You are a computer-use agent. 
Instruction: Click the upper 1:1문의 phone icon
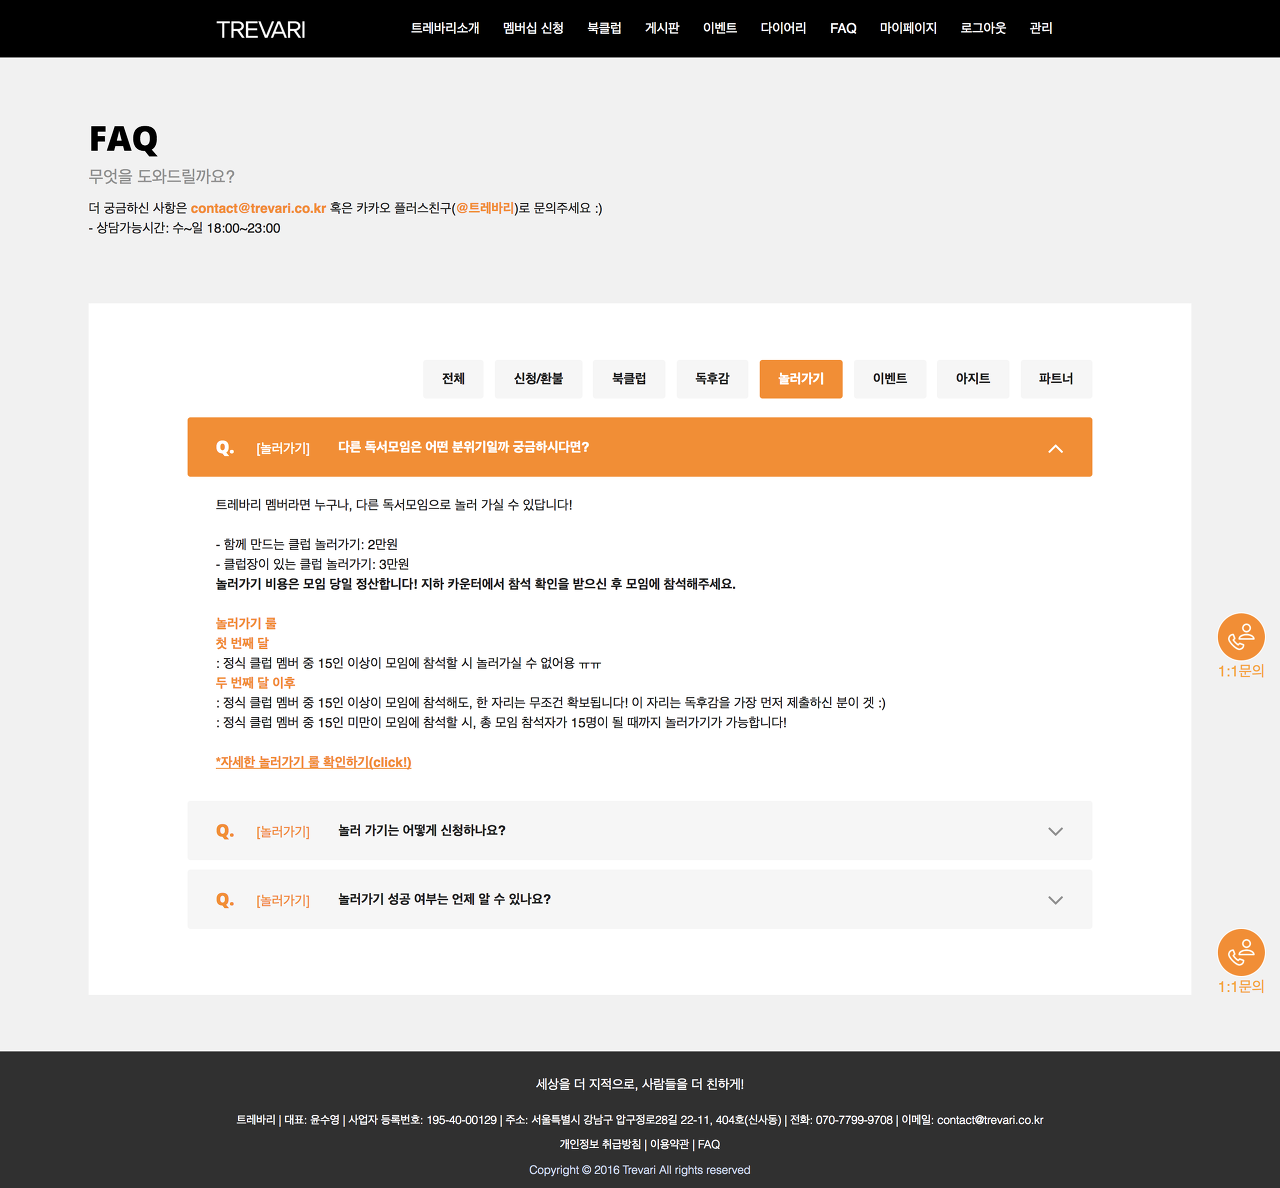[1241, 637]
